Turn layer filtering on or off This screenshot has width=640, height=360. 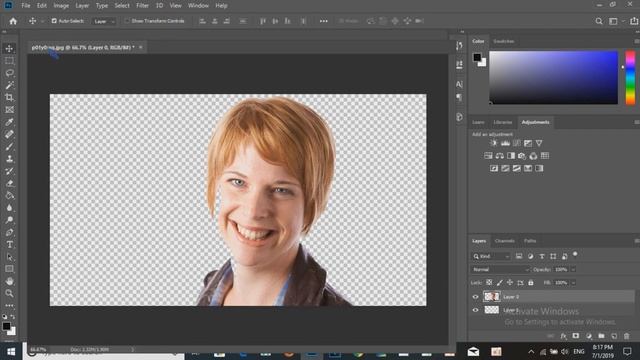tap(575, 255)
